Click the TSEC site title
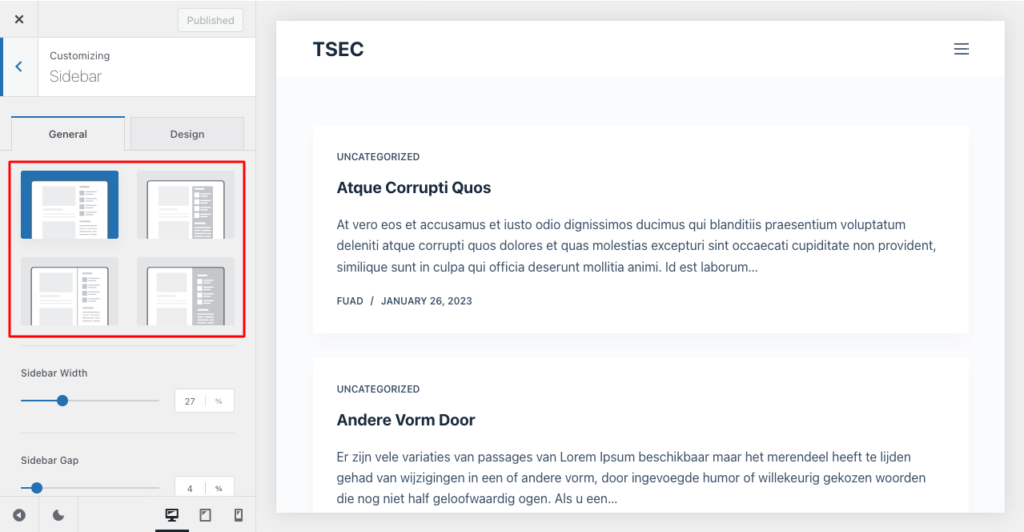 tap(338, 49)
